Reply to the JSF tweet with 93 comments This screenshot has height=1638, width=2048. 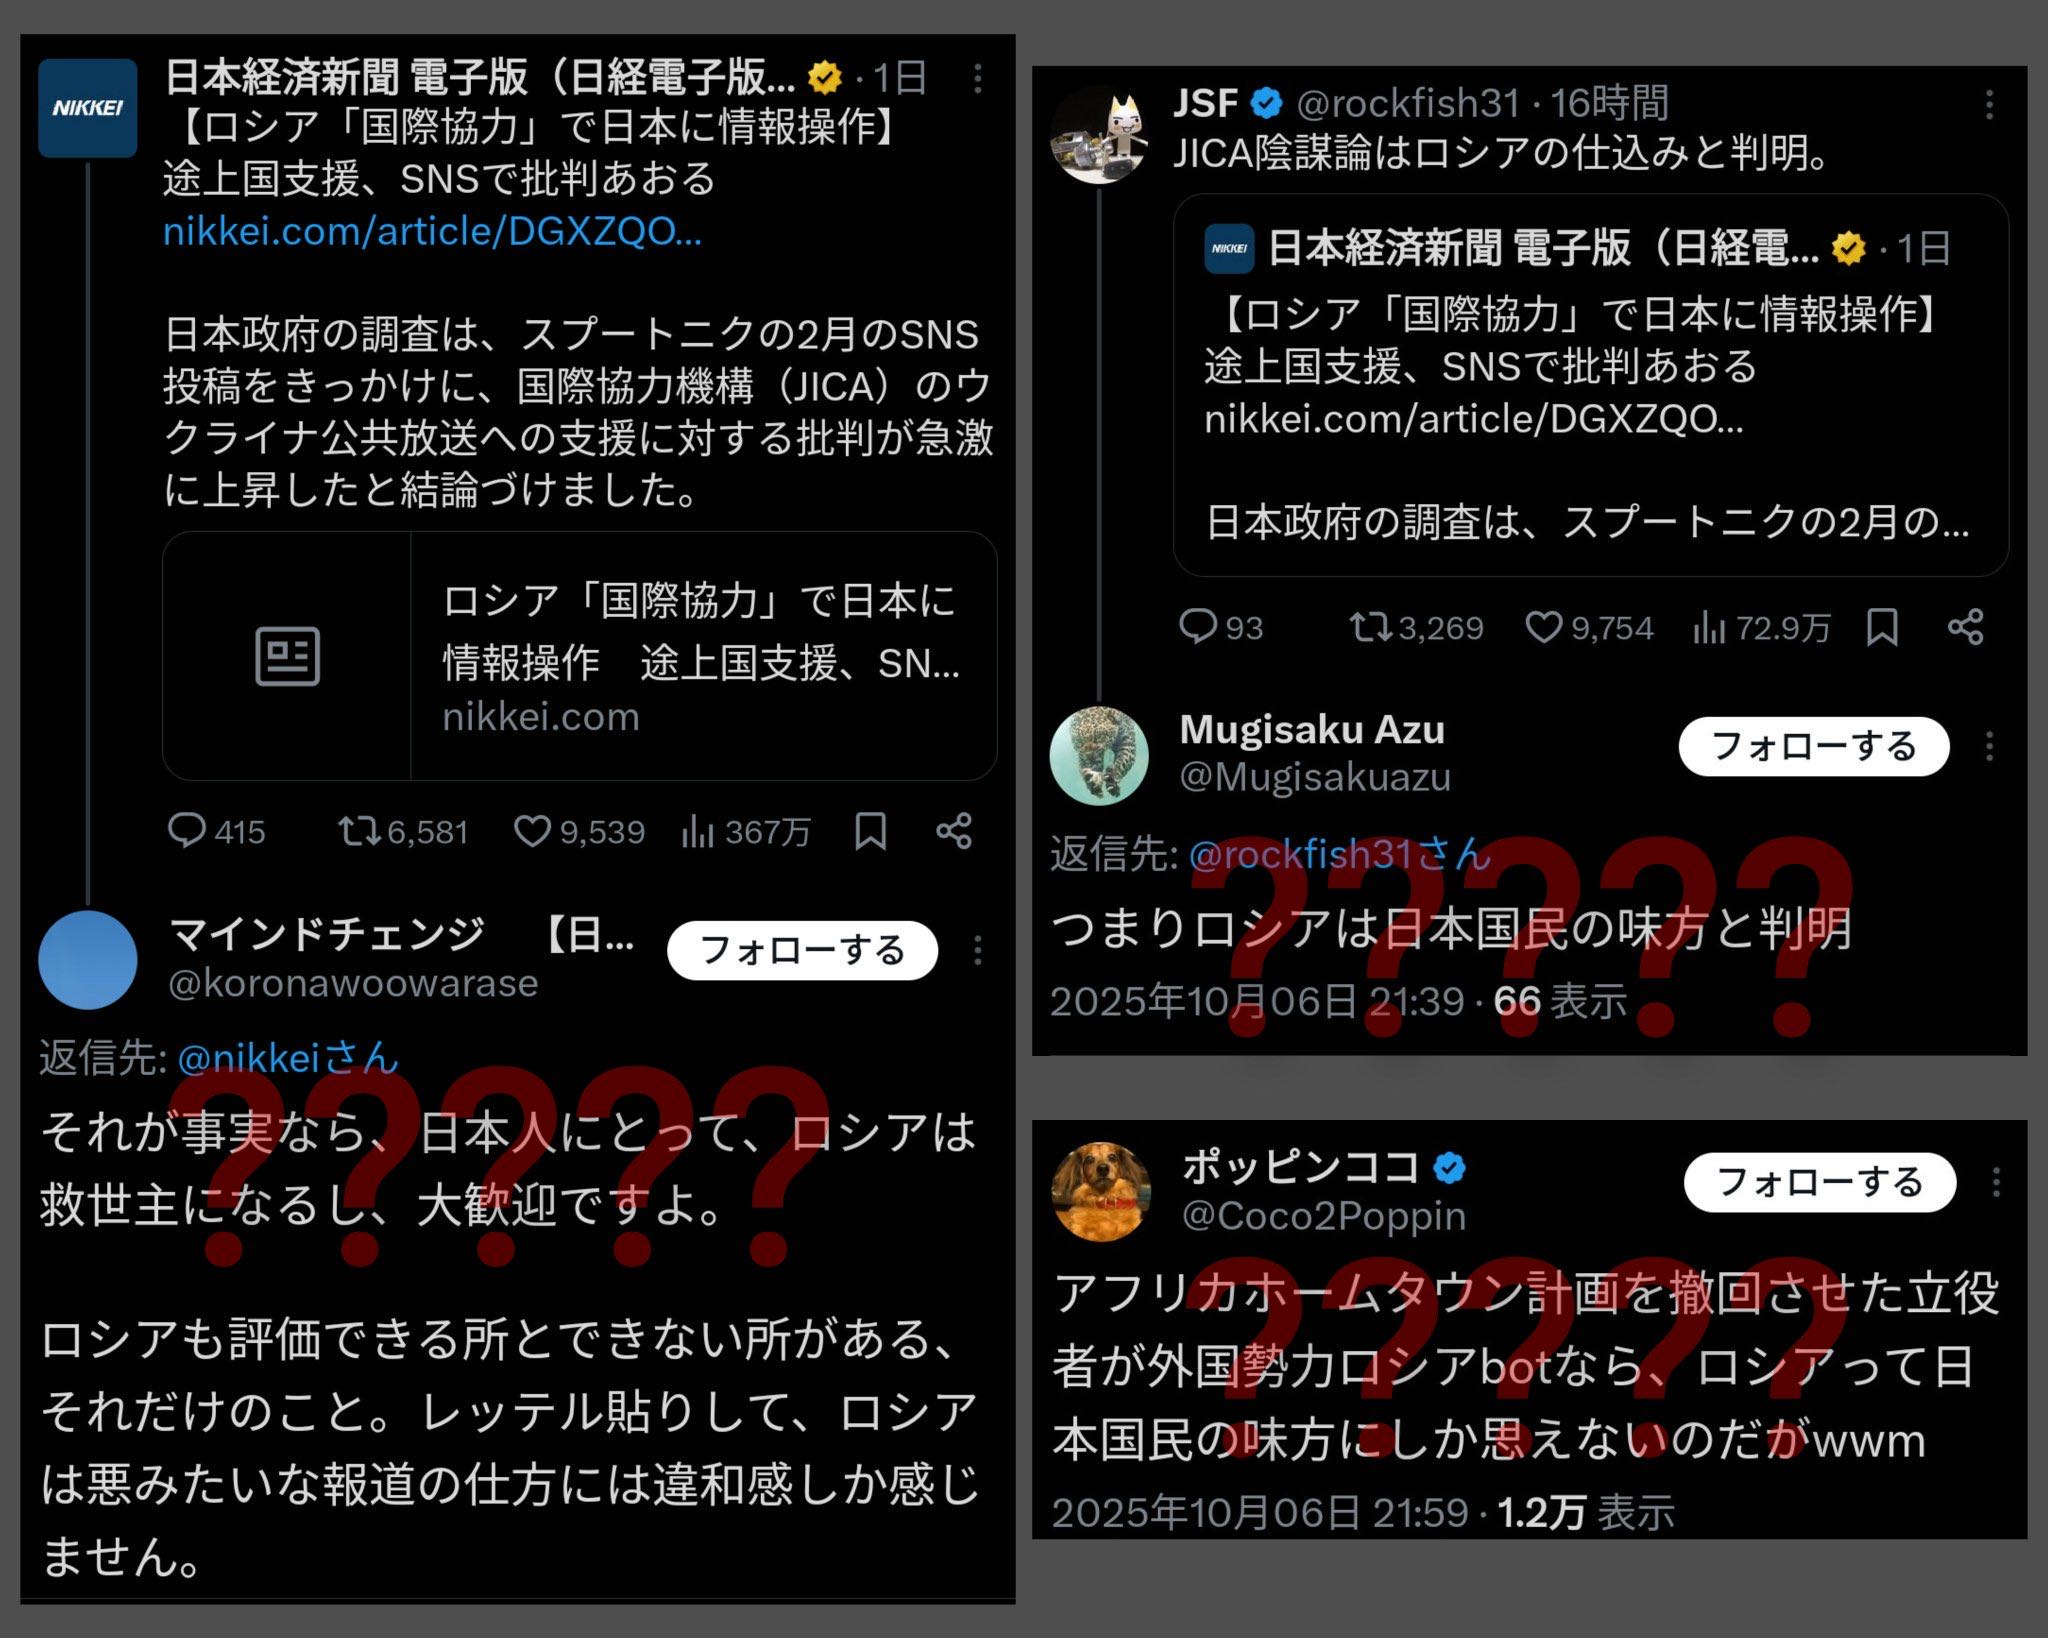tap(1221, 628)
